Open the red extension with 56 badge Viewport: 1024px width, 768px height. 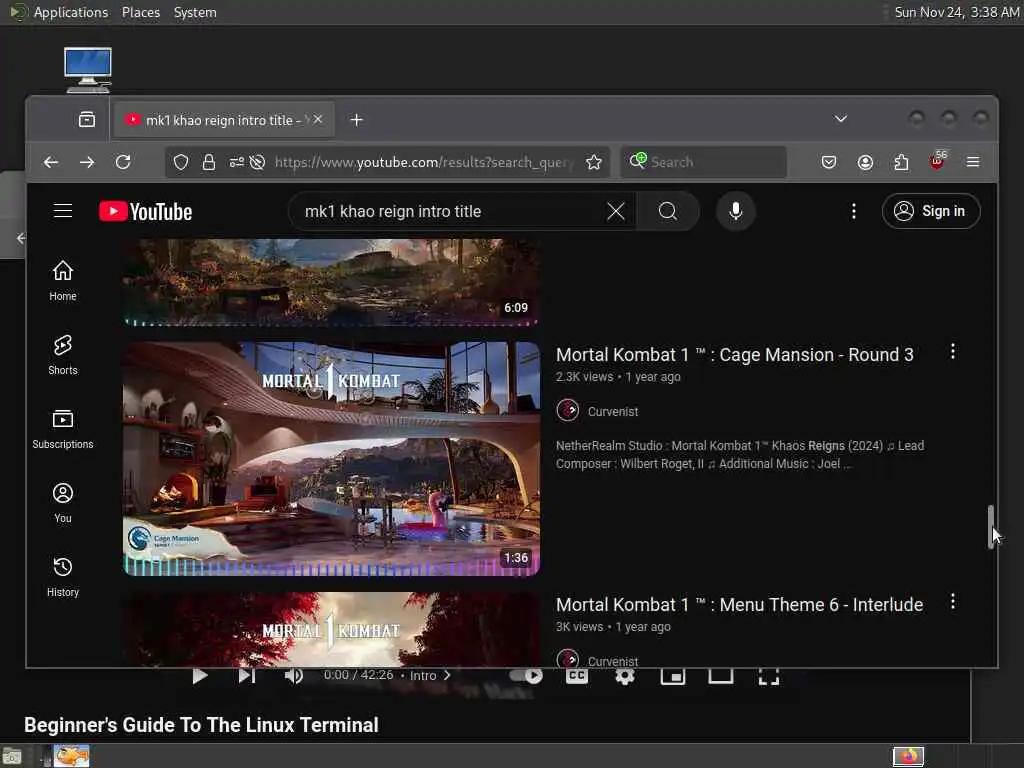click(937, 161)
